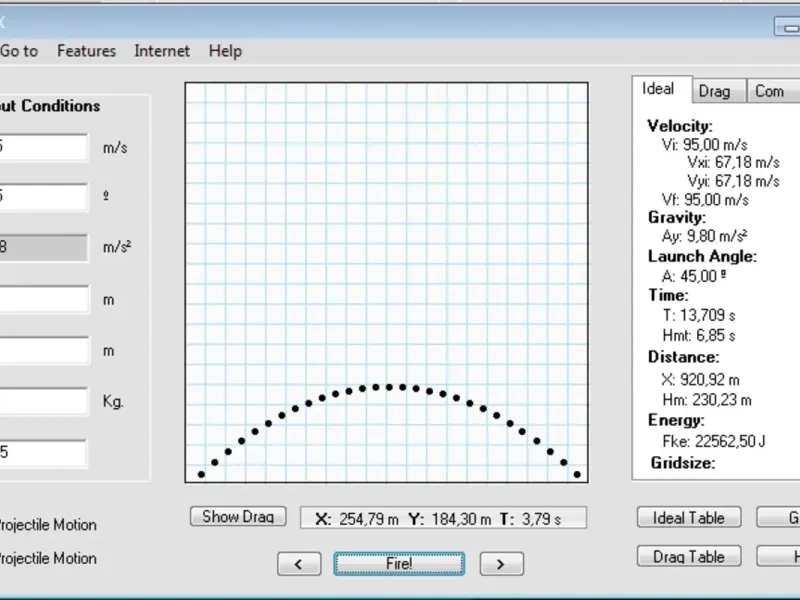Screen dimensions: 800x600
Task: Step back with the left arrow button
Action: point(299,564)
